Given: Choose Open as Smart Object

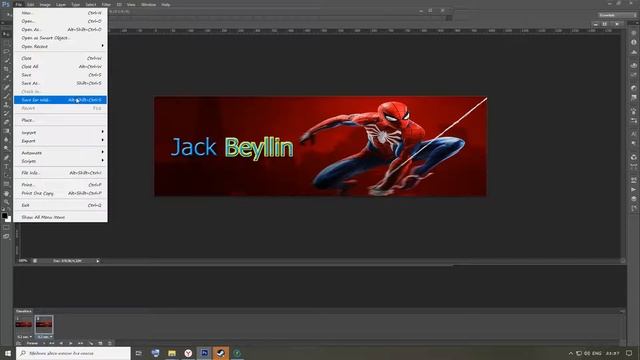Looking at the screenshot, I should click(60, 38).
